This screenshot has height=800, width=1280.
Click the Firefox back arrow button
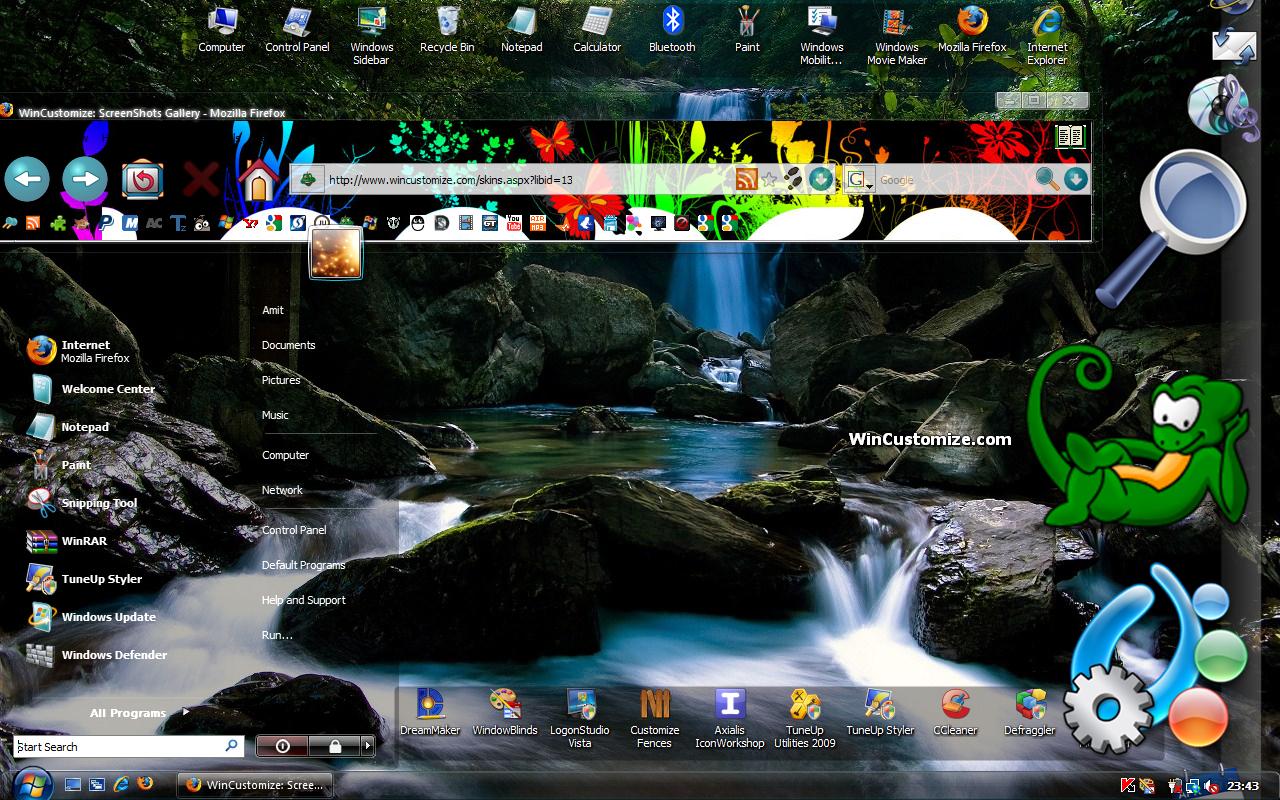click(27, 180)
